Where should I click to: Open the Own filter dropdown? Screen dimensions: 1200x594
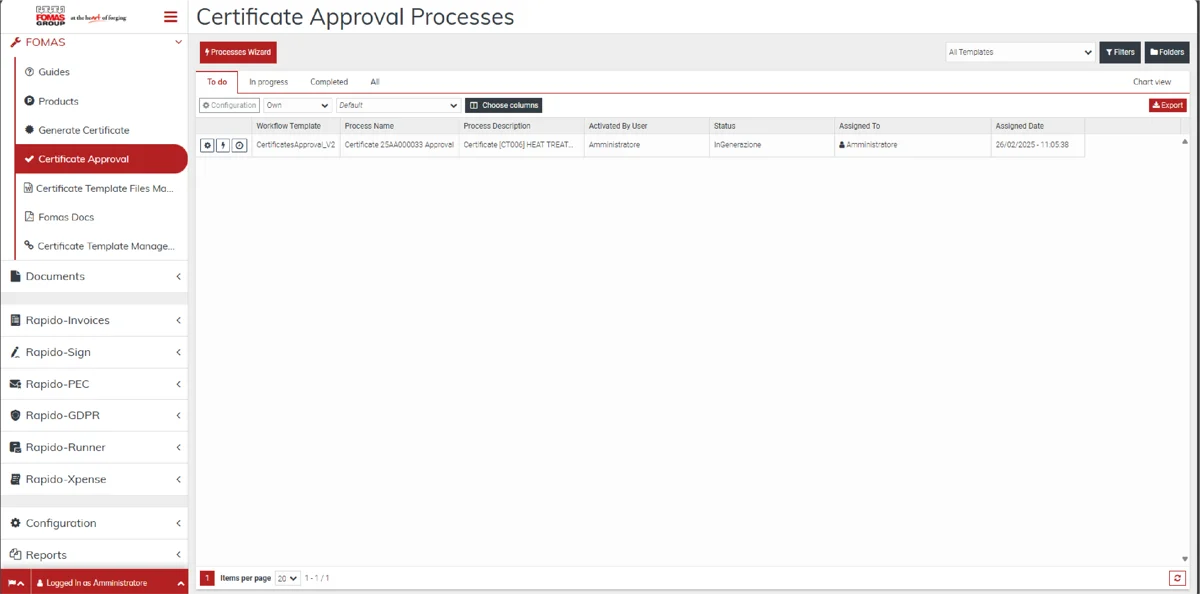(x=297, y=105)
